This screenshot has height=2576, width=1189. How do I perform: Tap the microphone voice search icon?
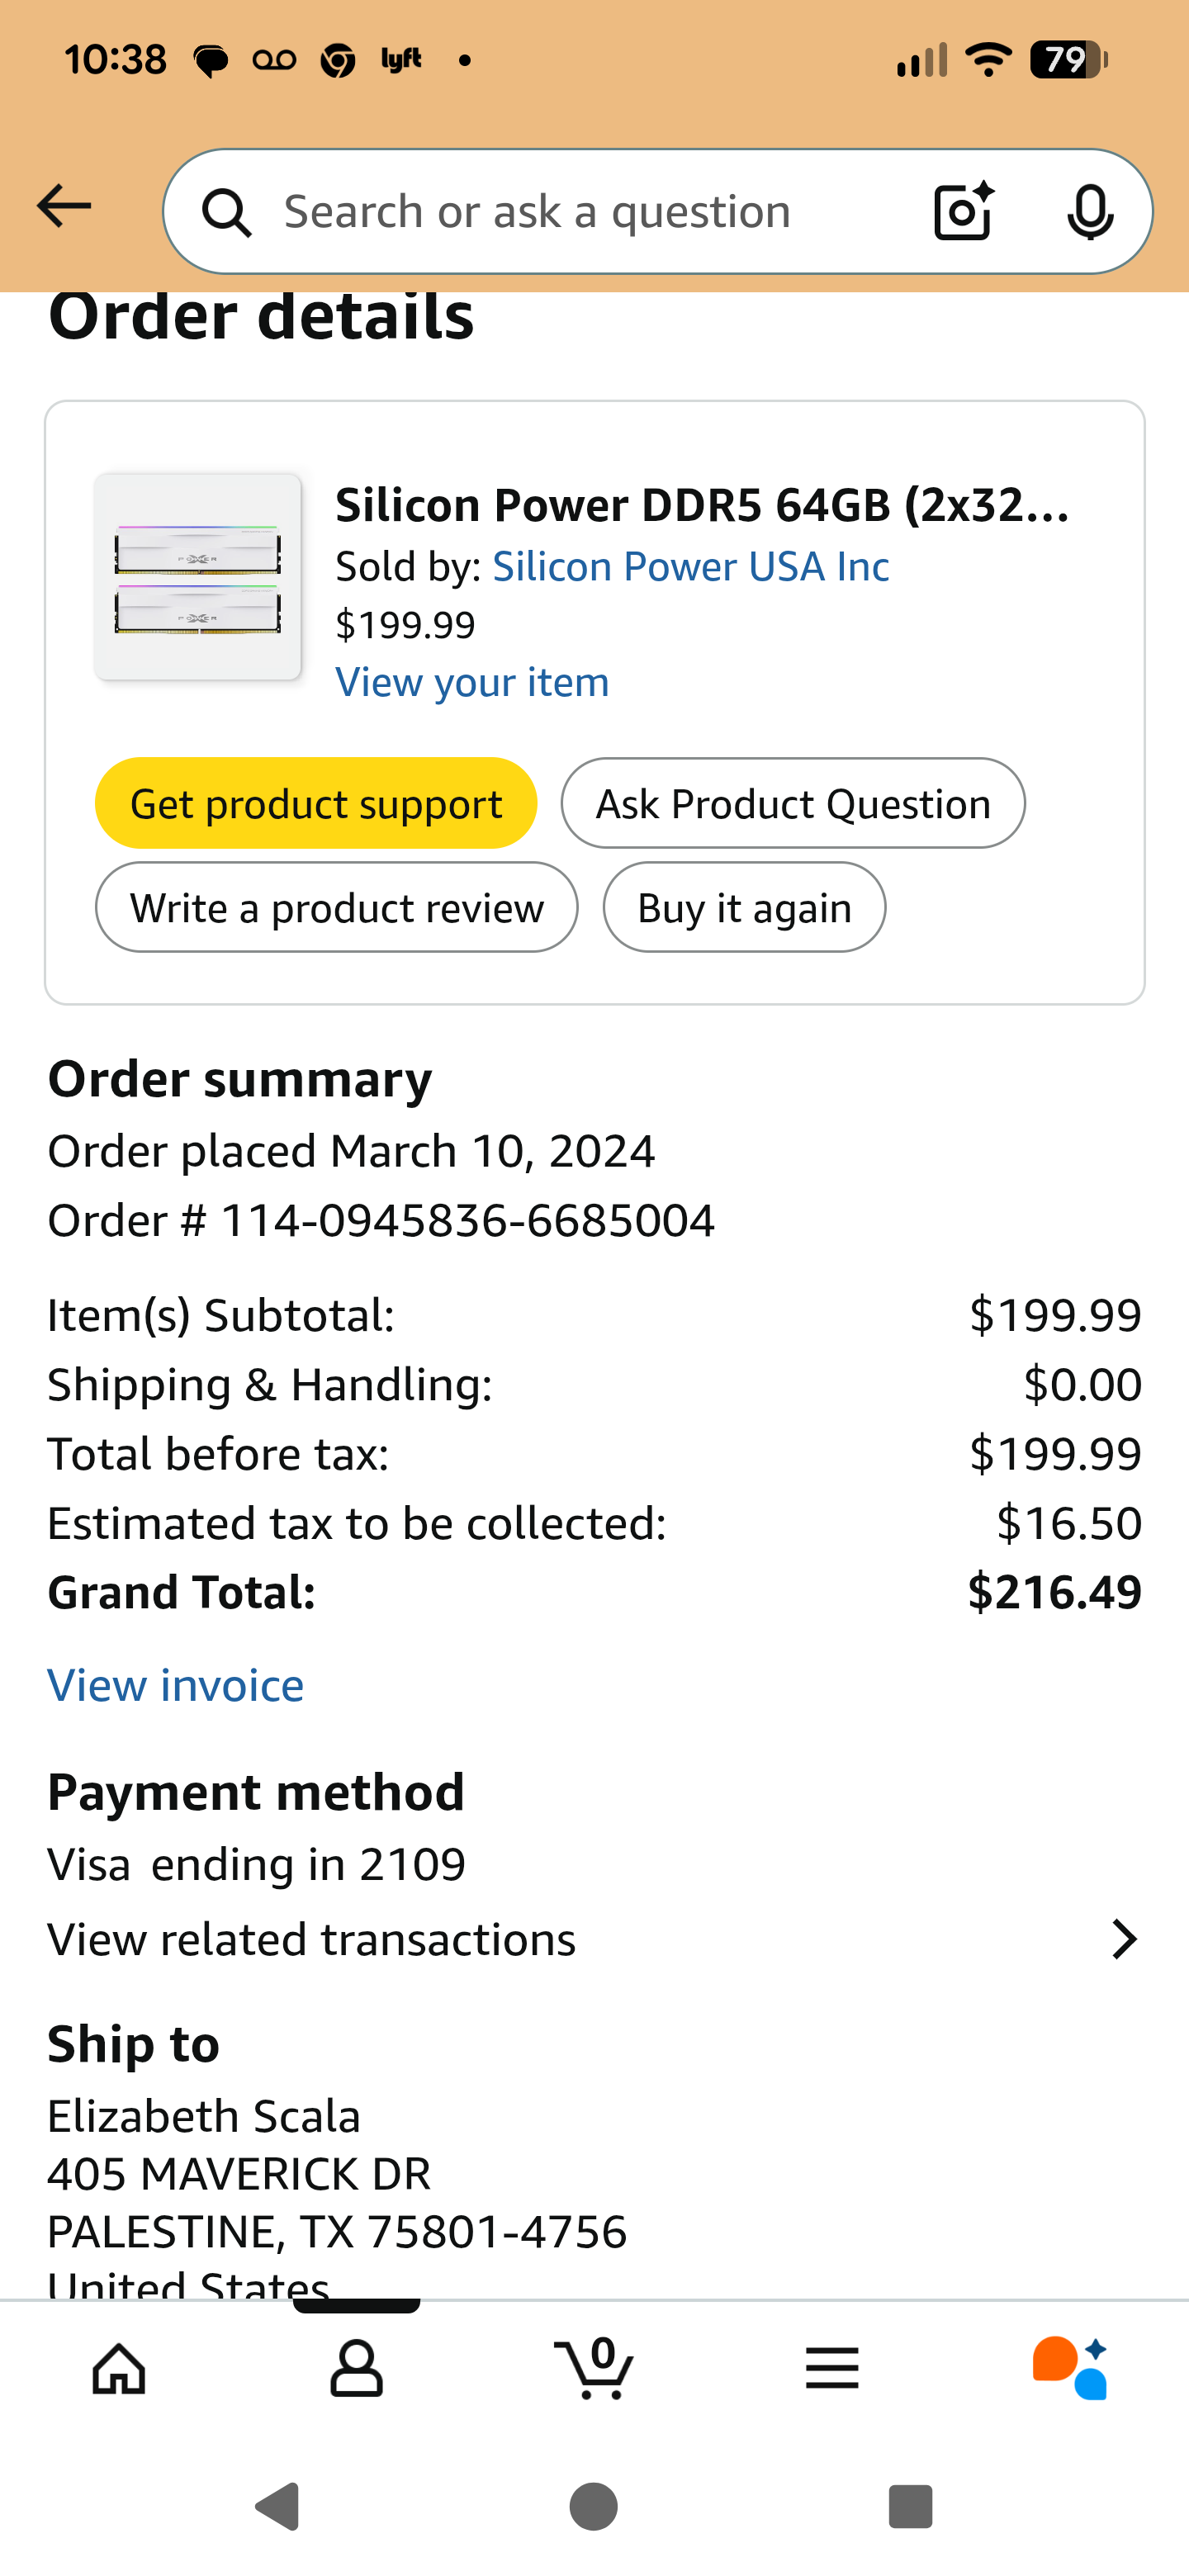[x=1089, y=211]
